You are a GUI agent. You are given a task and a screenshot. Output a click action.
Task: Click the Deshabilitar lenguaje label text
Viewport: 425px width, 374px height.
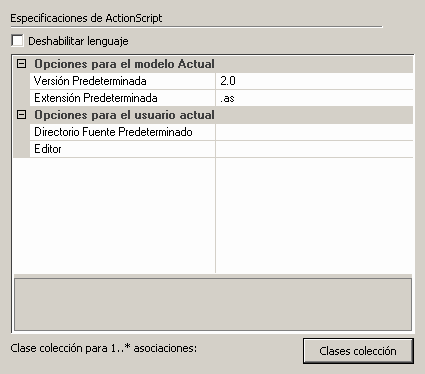click(x=78, y=41)
